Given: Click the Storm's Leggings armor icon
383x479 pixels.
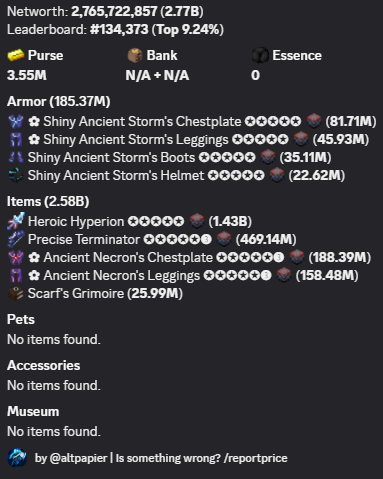Looking at the screenshot, I should [x=16, y=139].
